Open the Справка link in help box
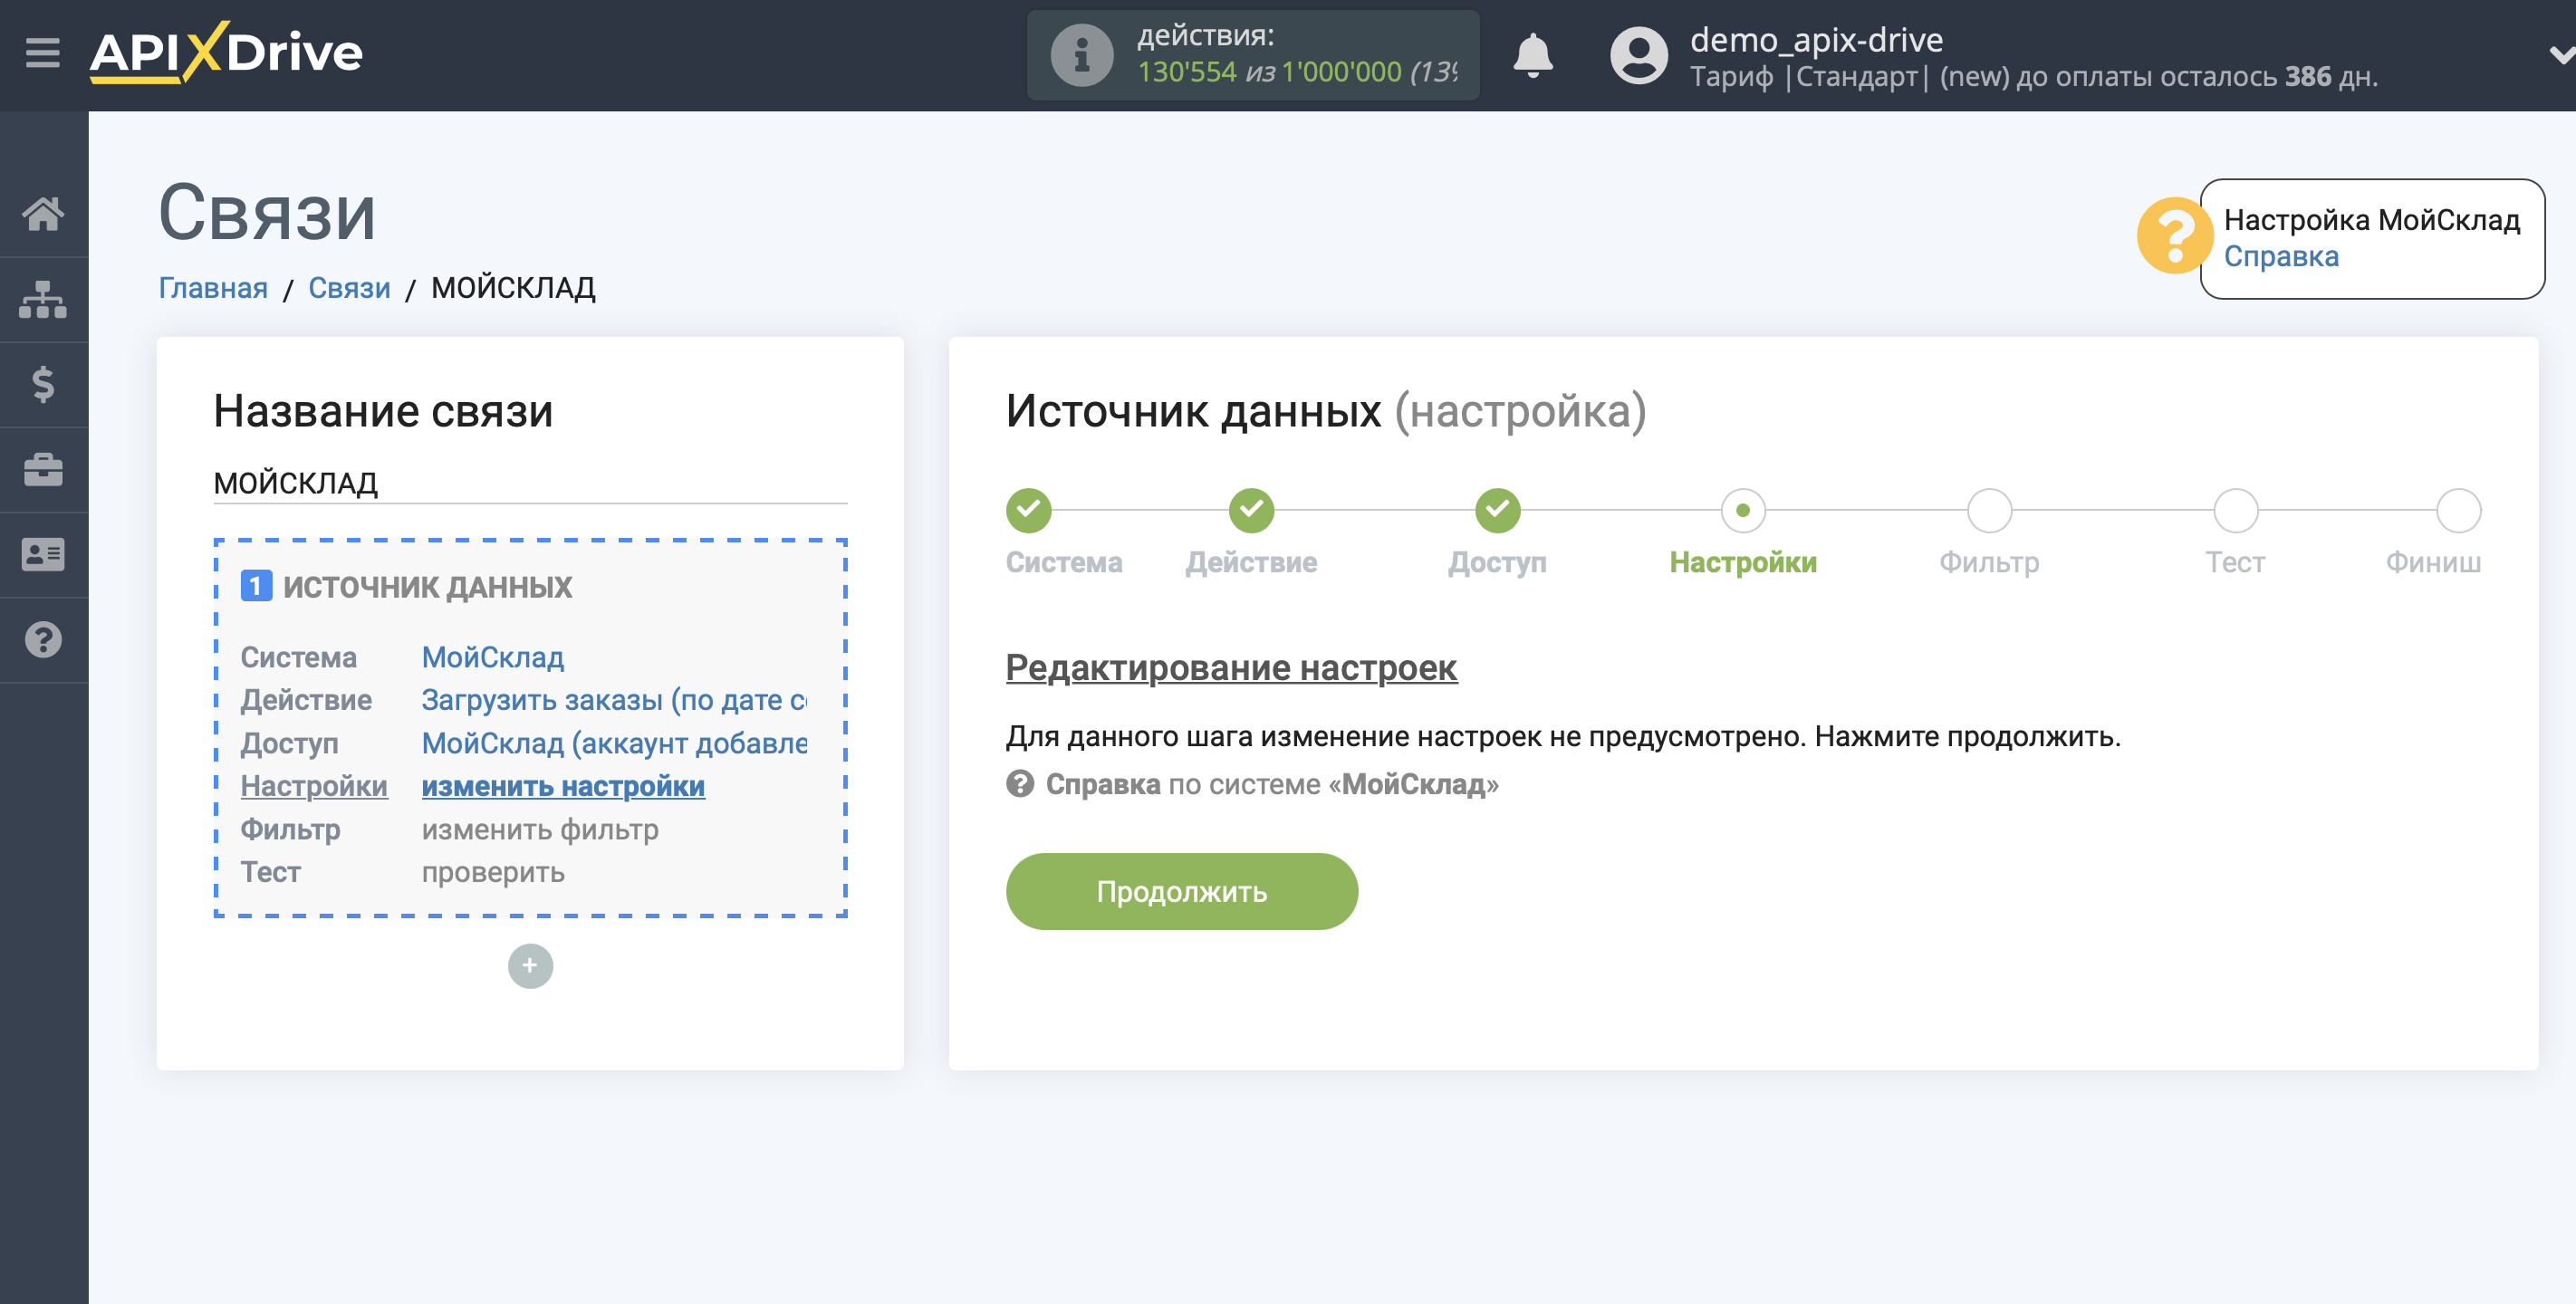The height and width of the screenshot is (1304, 2576). pyautogui.click(x=2281, y=257)
